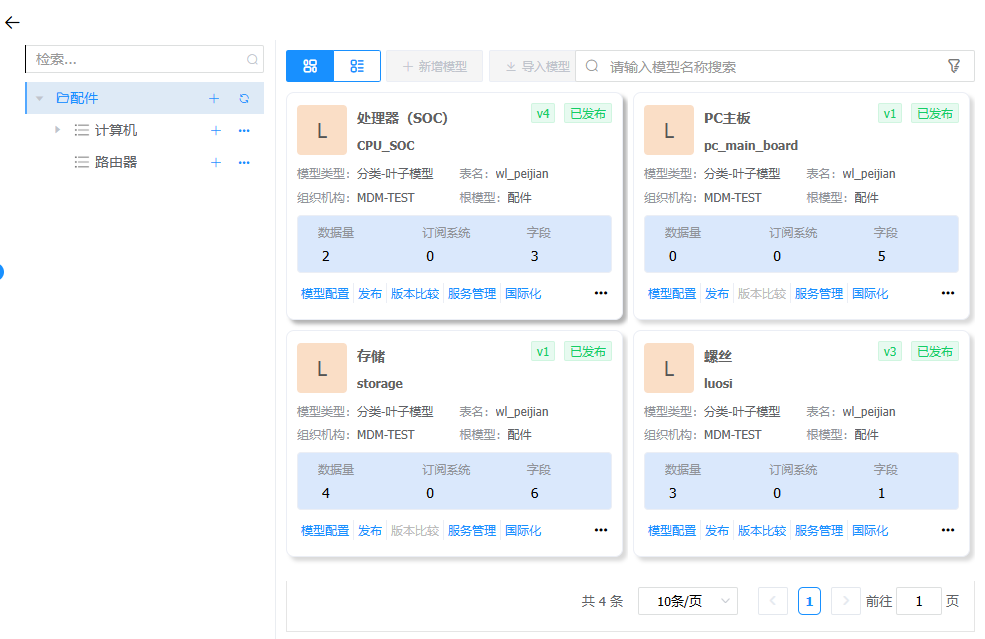Switch to card grid view
The width and height of the screenshot is (985, 639).
(x=310, y=66)
